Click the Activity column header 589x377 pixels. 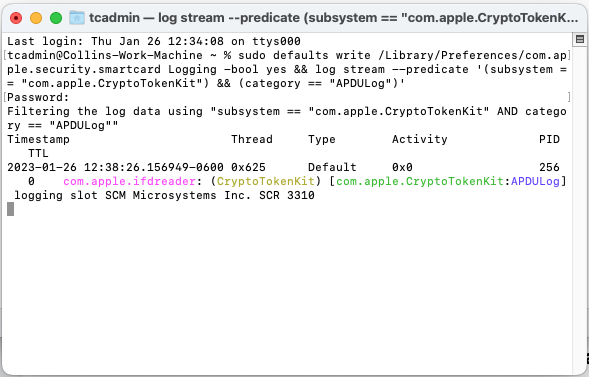[x=420, y=139]
